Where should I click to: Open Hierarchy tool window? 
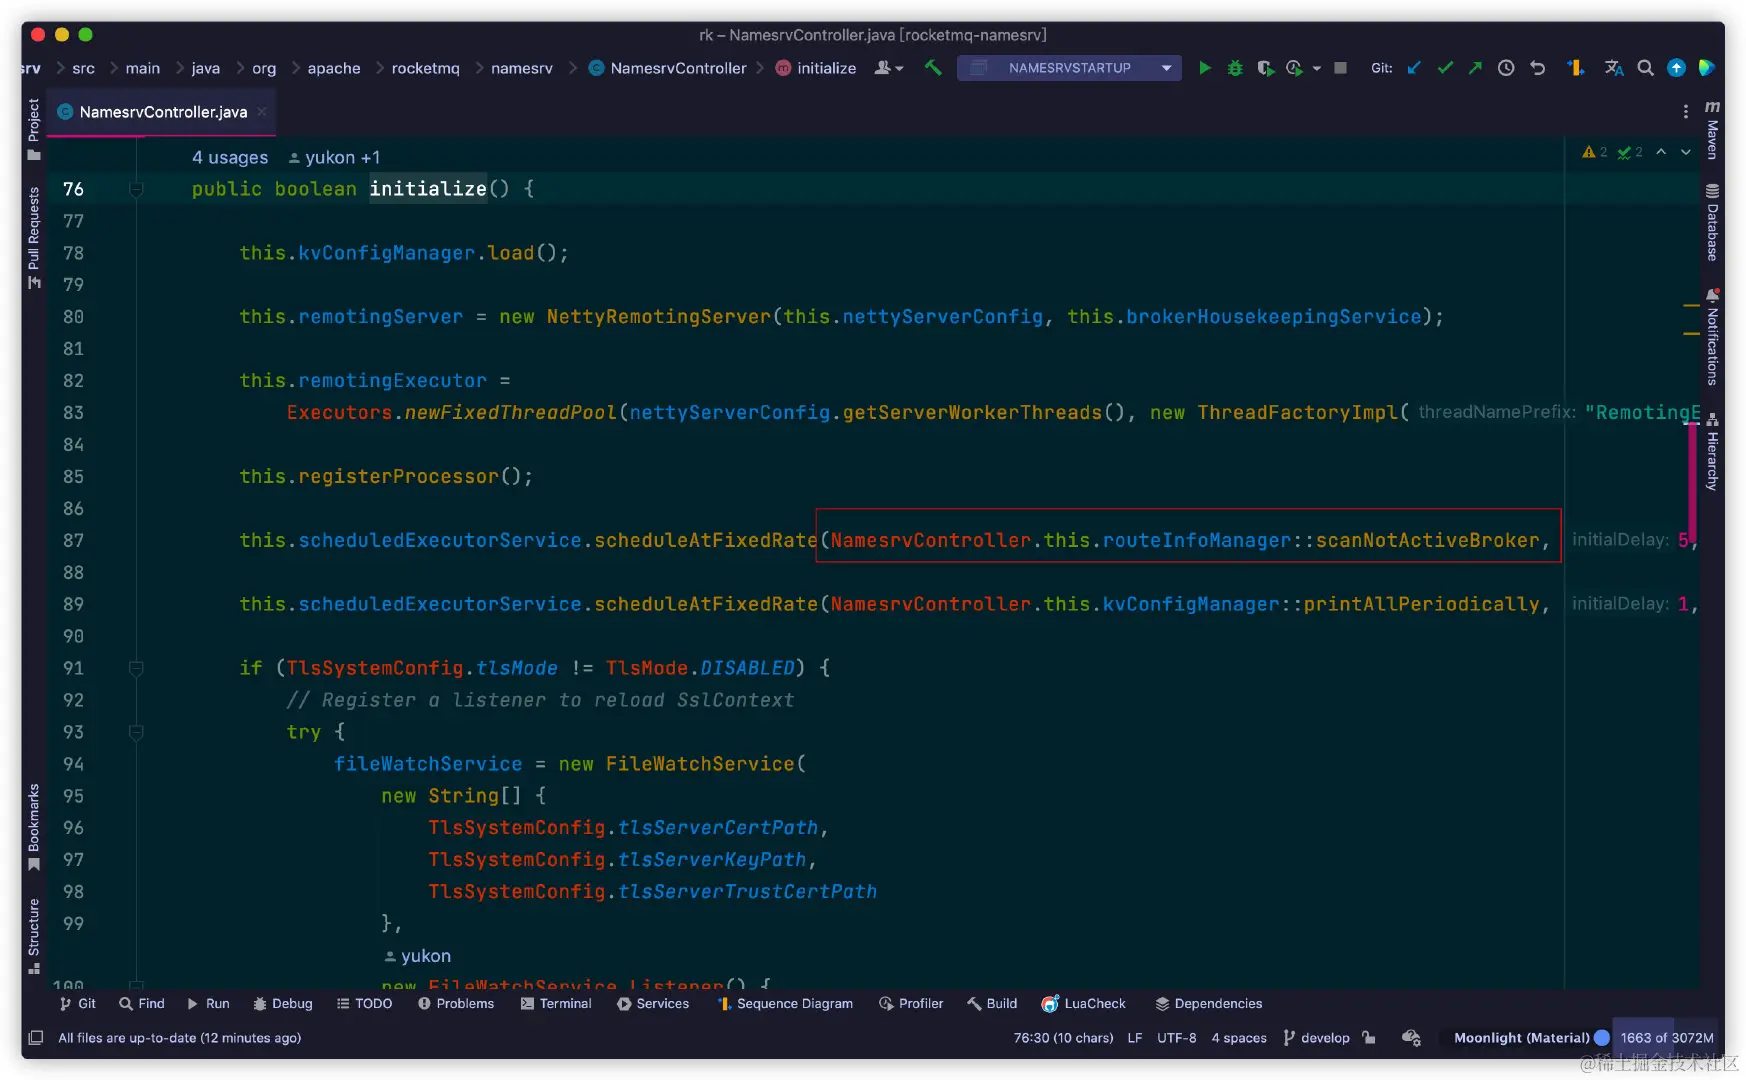1712,452
